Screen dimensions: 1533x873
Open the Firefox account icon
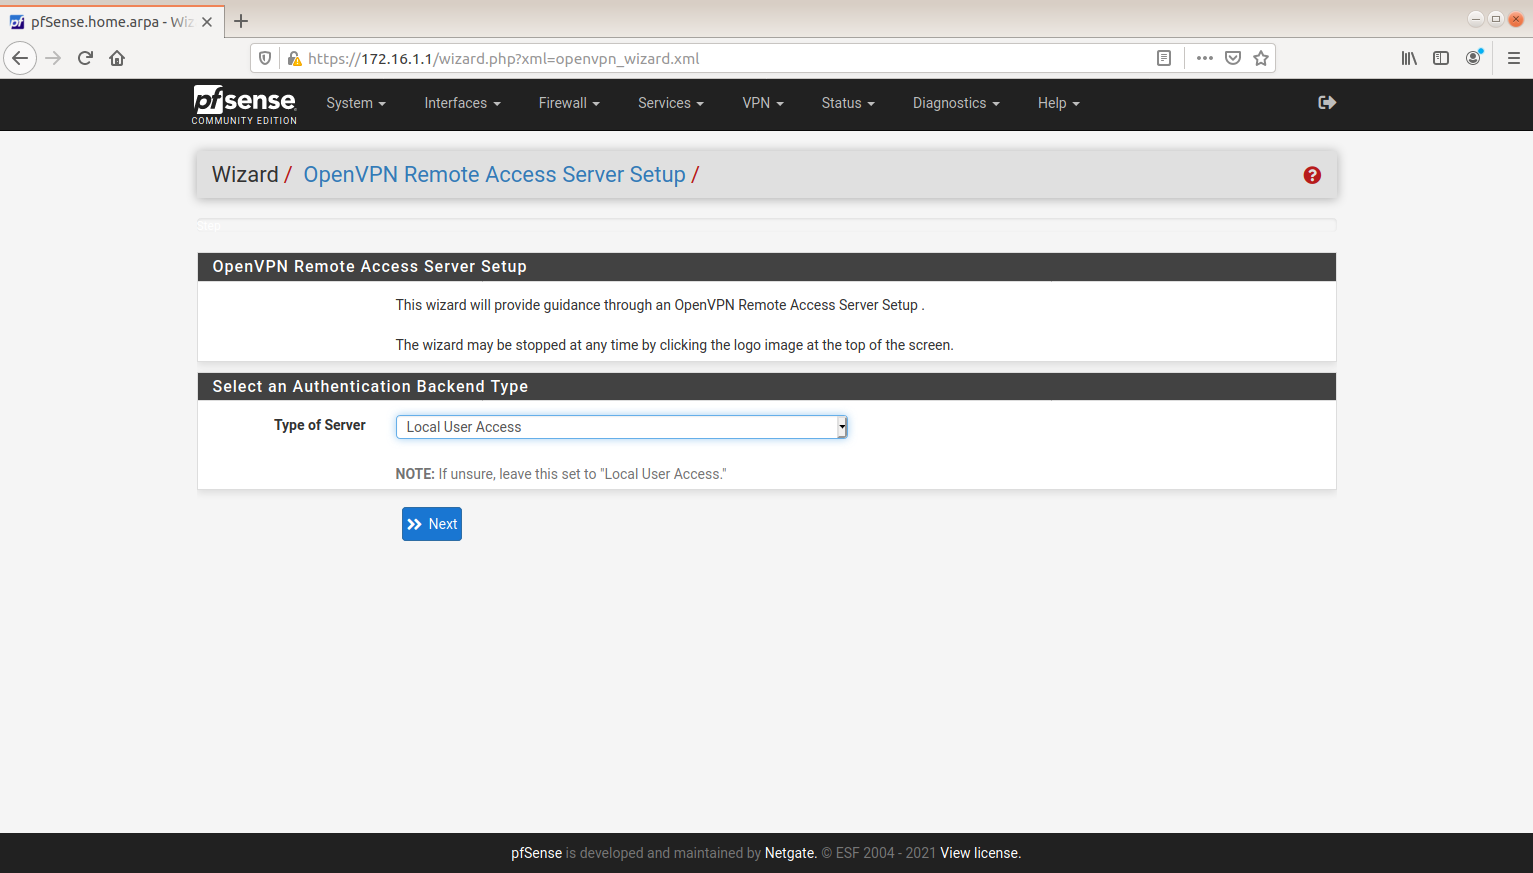(1473, 58)
